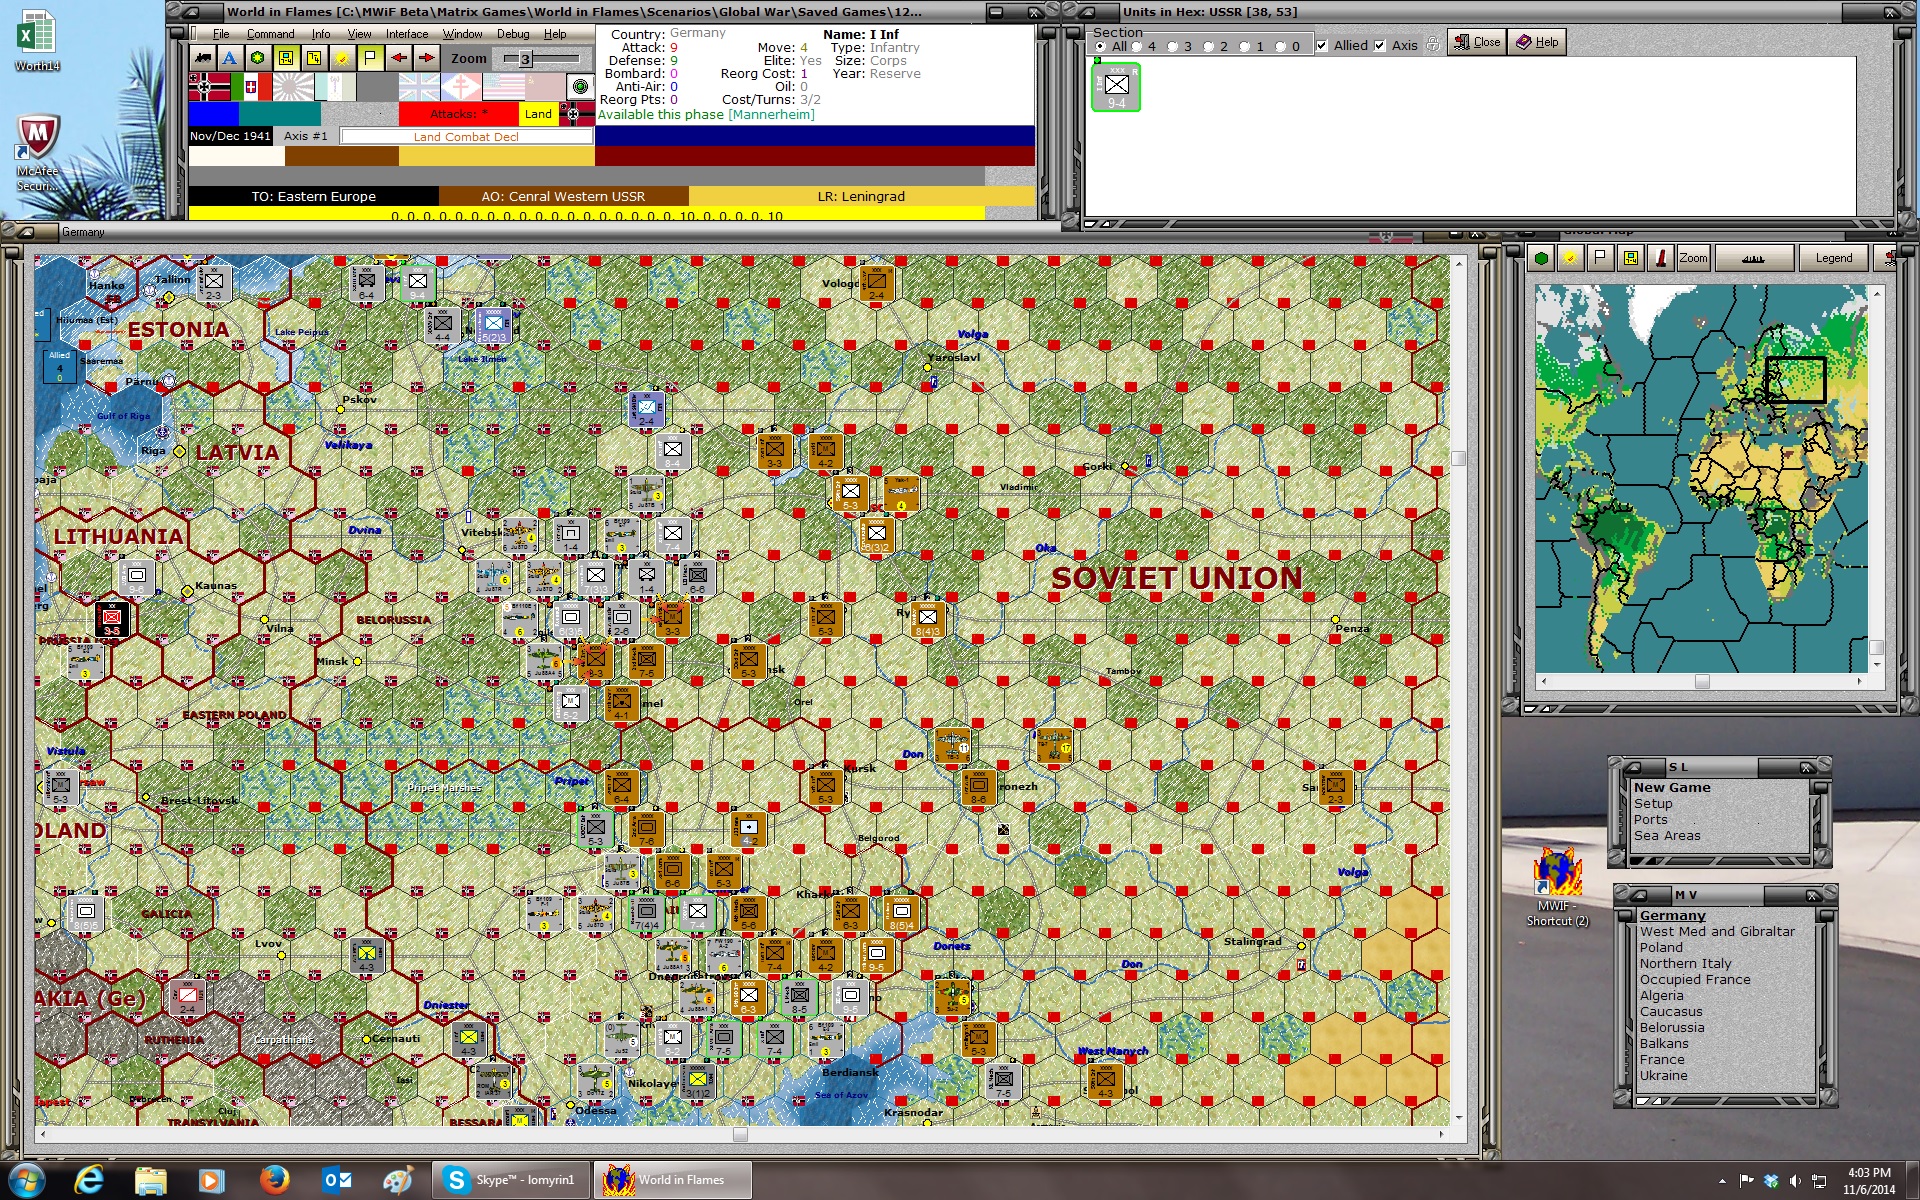Screen dimensions: 1920x1200
Task: Open Help in Units in Hex panel
Action: pos(1537,42)
